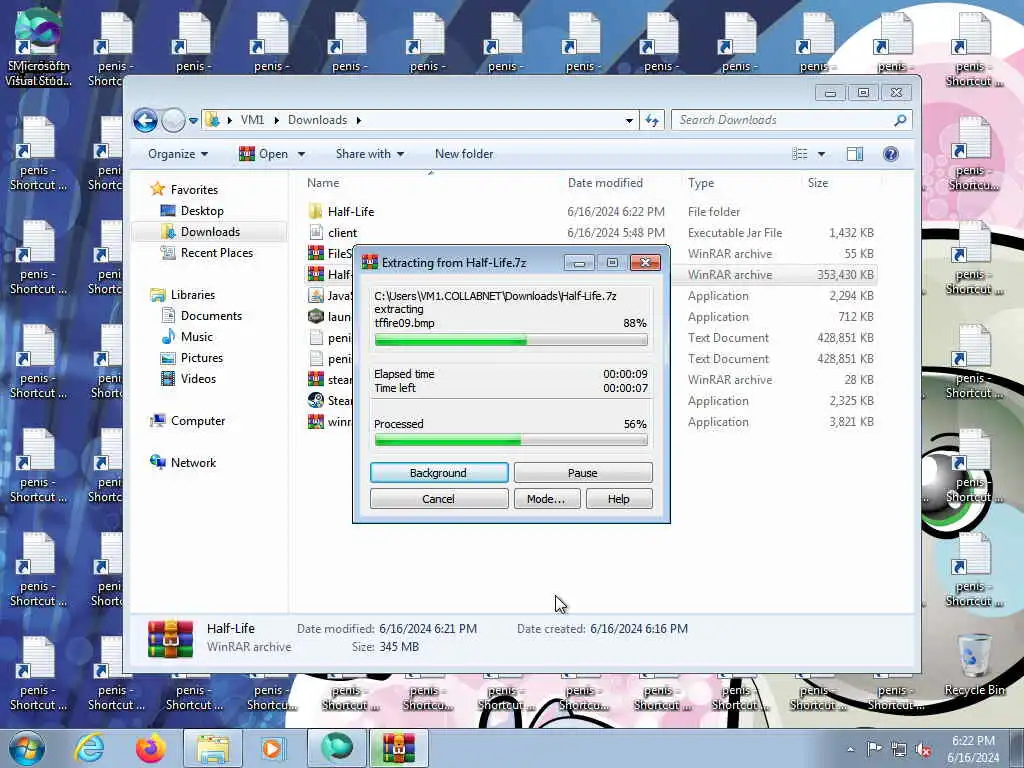
Task: Click muted volume tray icon
Action: (x=923, y=749)
